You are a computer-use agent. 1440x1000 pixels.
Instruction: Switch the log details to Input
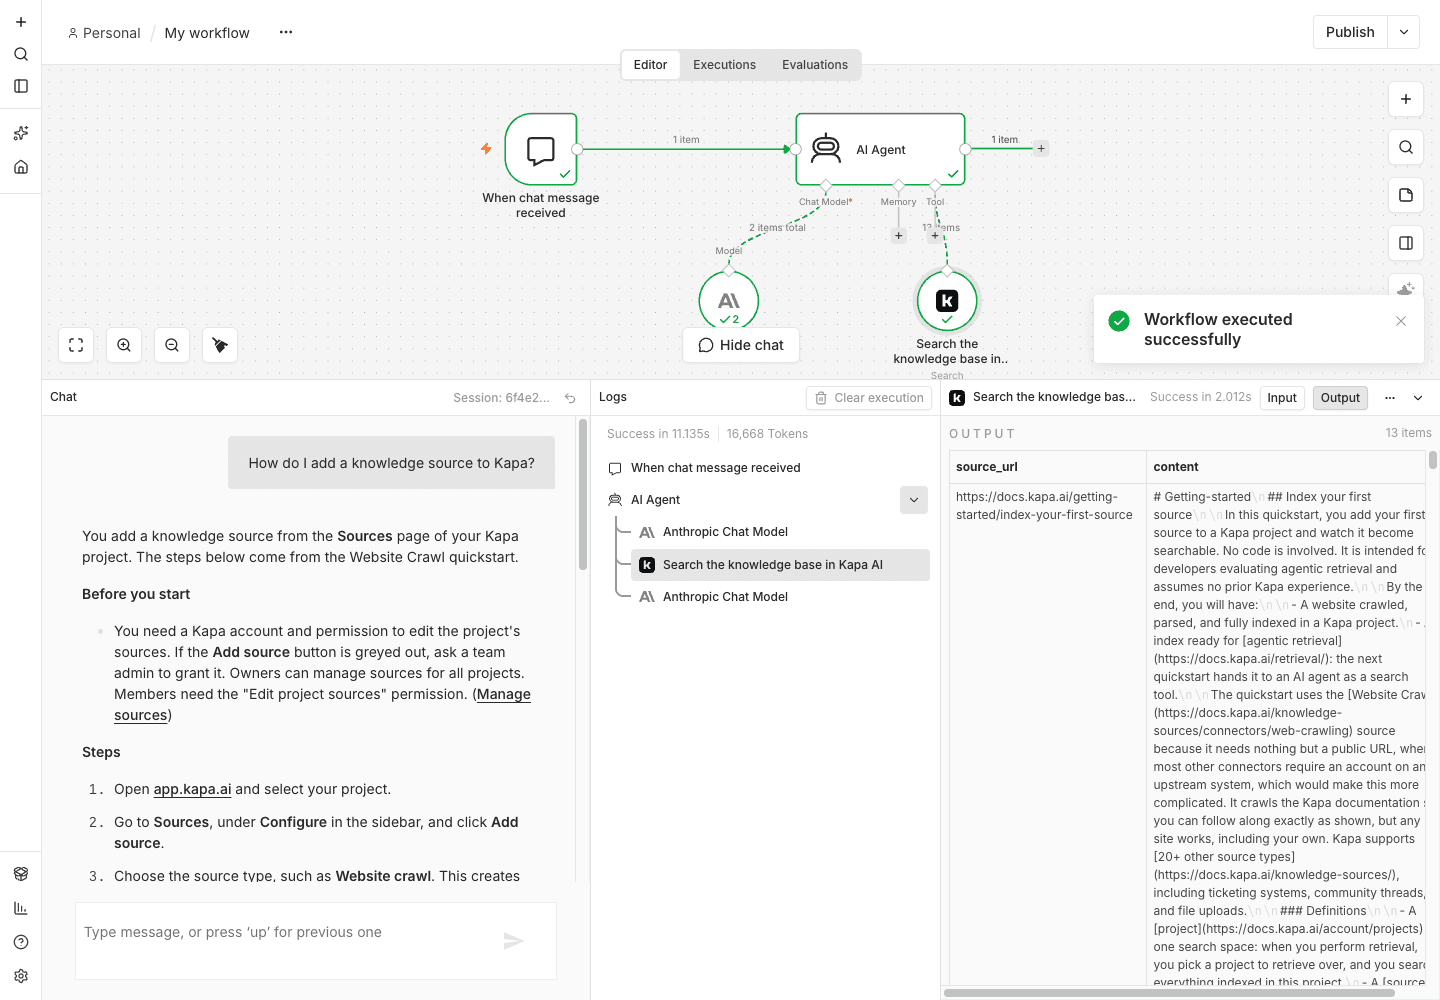click(x=1282, y=398)
